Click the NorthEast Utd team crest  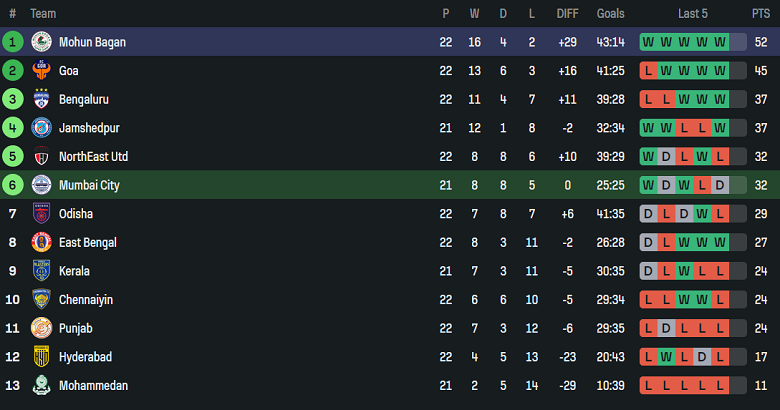[41, 157]
